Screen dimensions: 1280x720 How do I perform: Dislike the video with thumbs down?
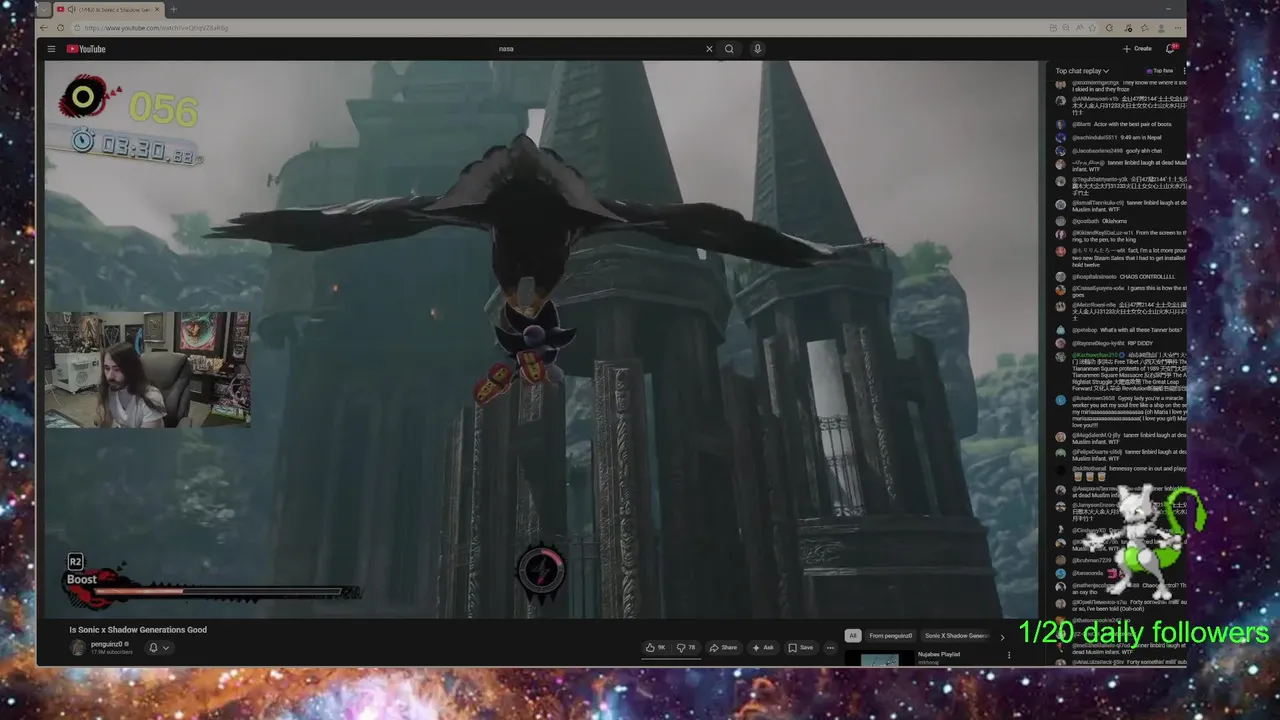686,648
